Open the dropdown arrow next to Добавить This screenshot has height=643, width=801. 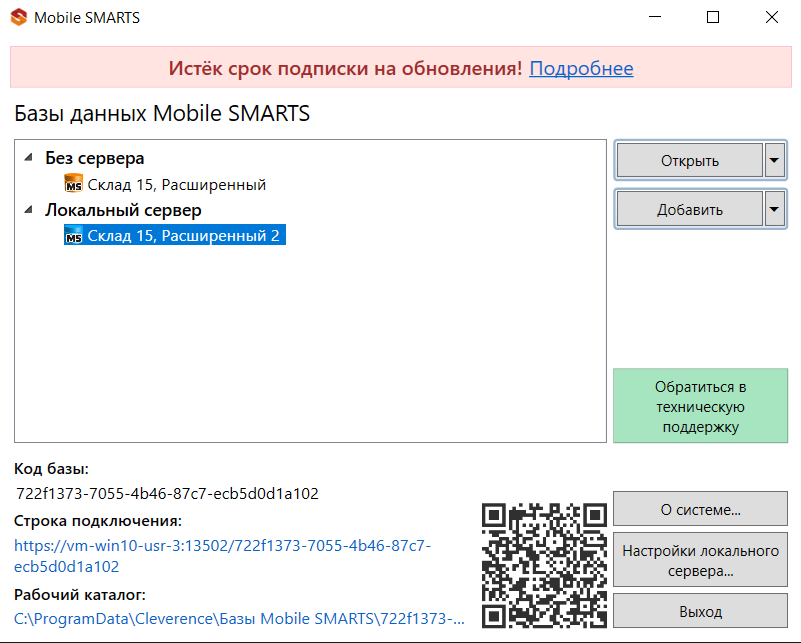tap(774, 209)
